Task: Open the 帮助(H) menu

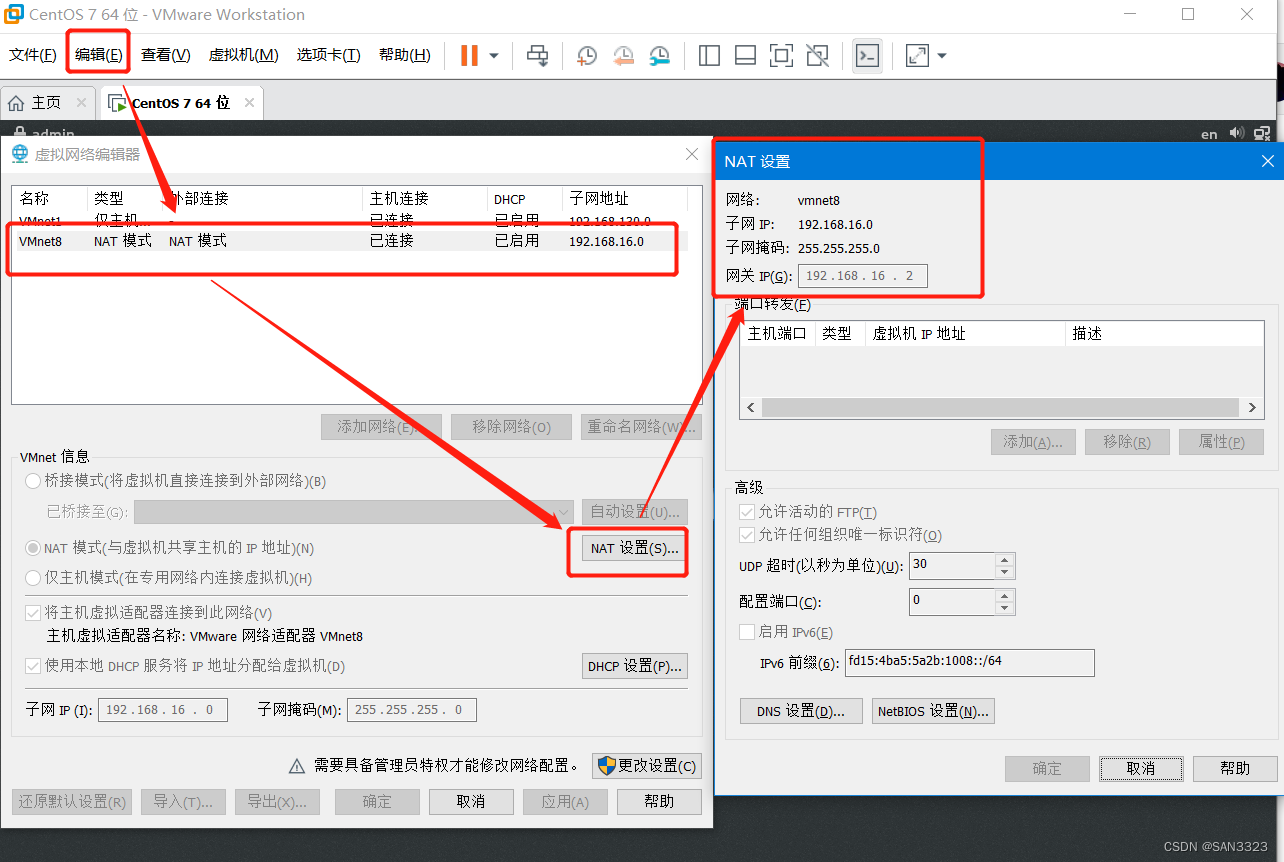Action: [404, 55]
